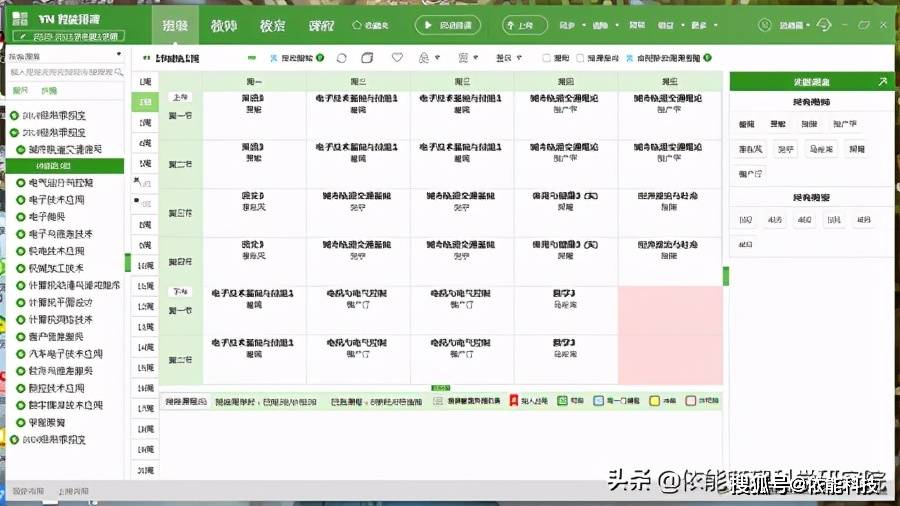This screenshot has height=506, width=900.
Task: Expand right panel using the diagonal arrow icon
Action: [882, 82]
